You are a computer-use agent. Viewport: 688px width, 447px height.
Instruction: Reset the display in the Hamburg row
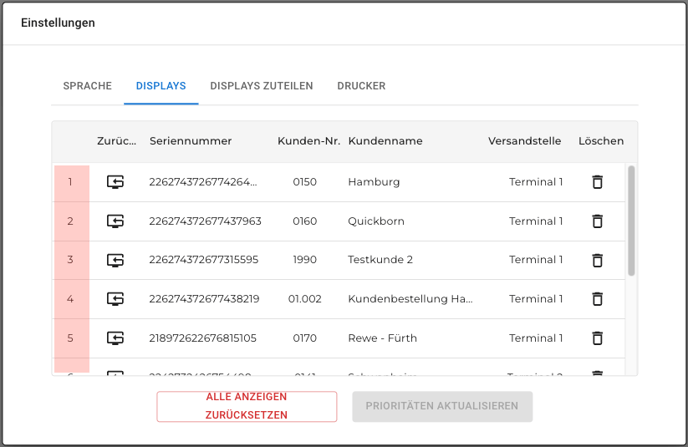click(116, 182)
